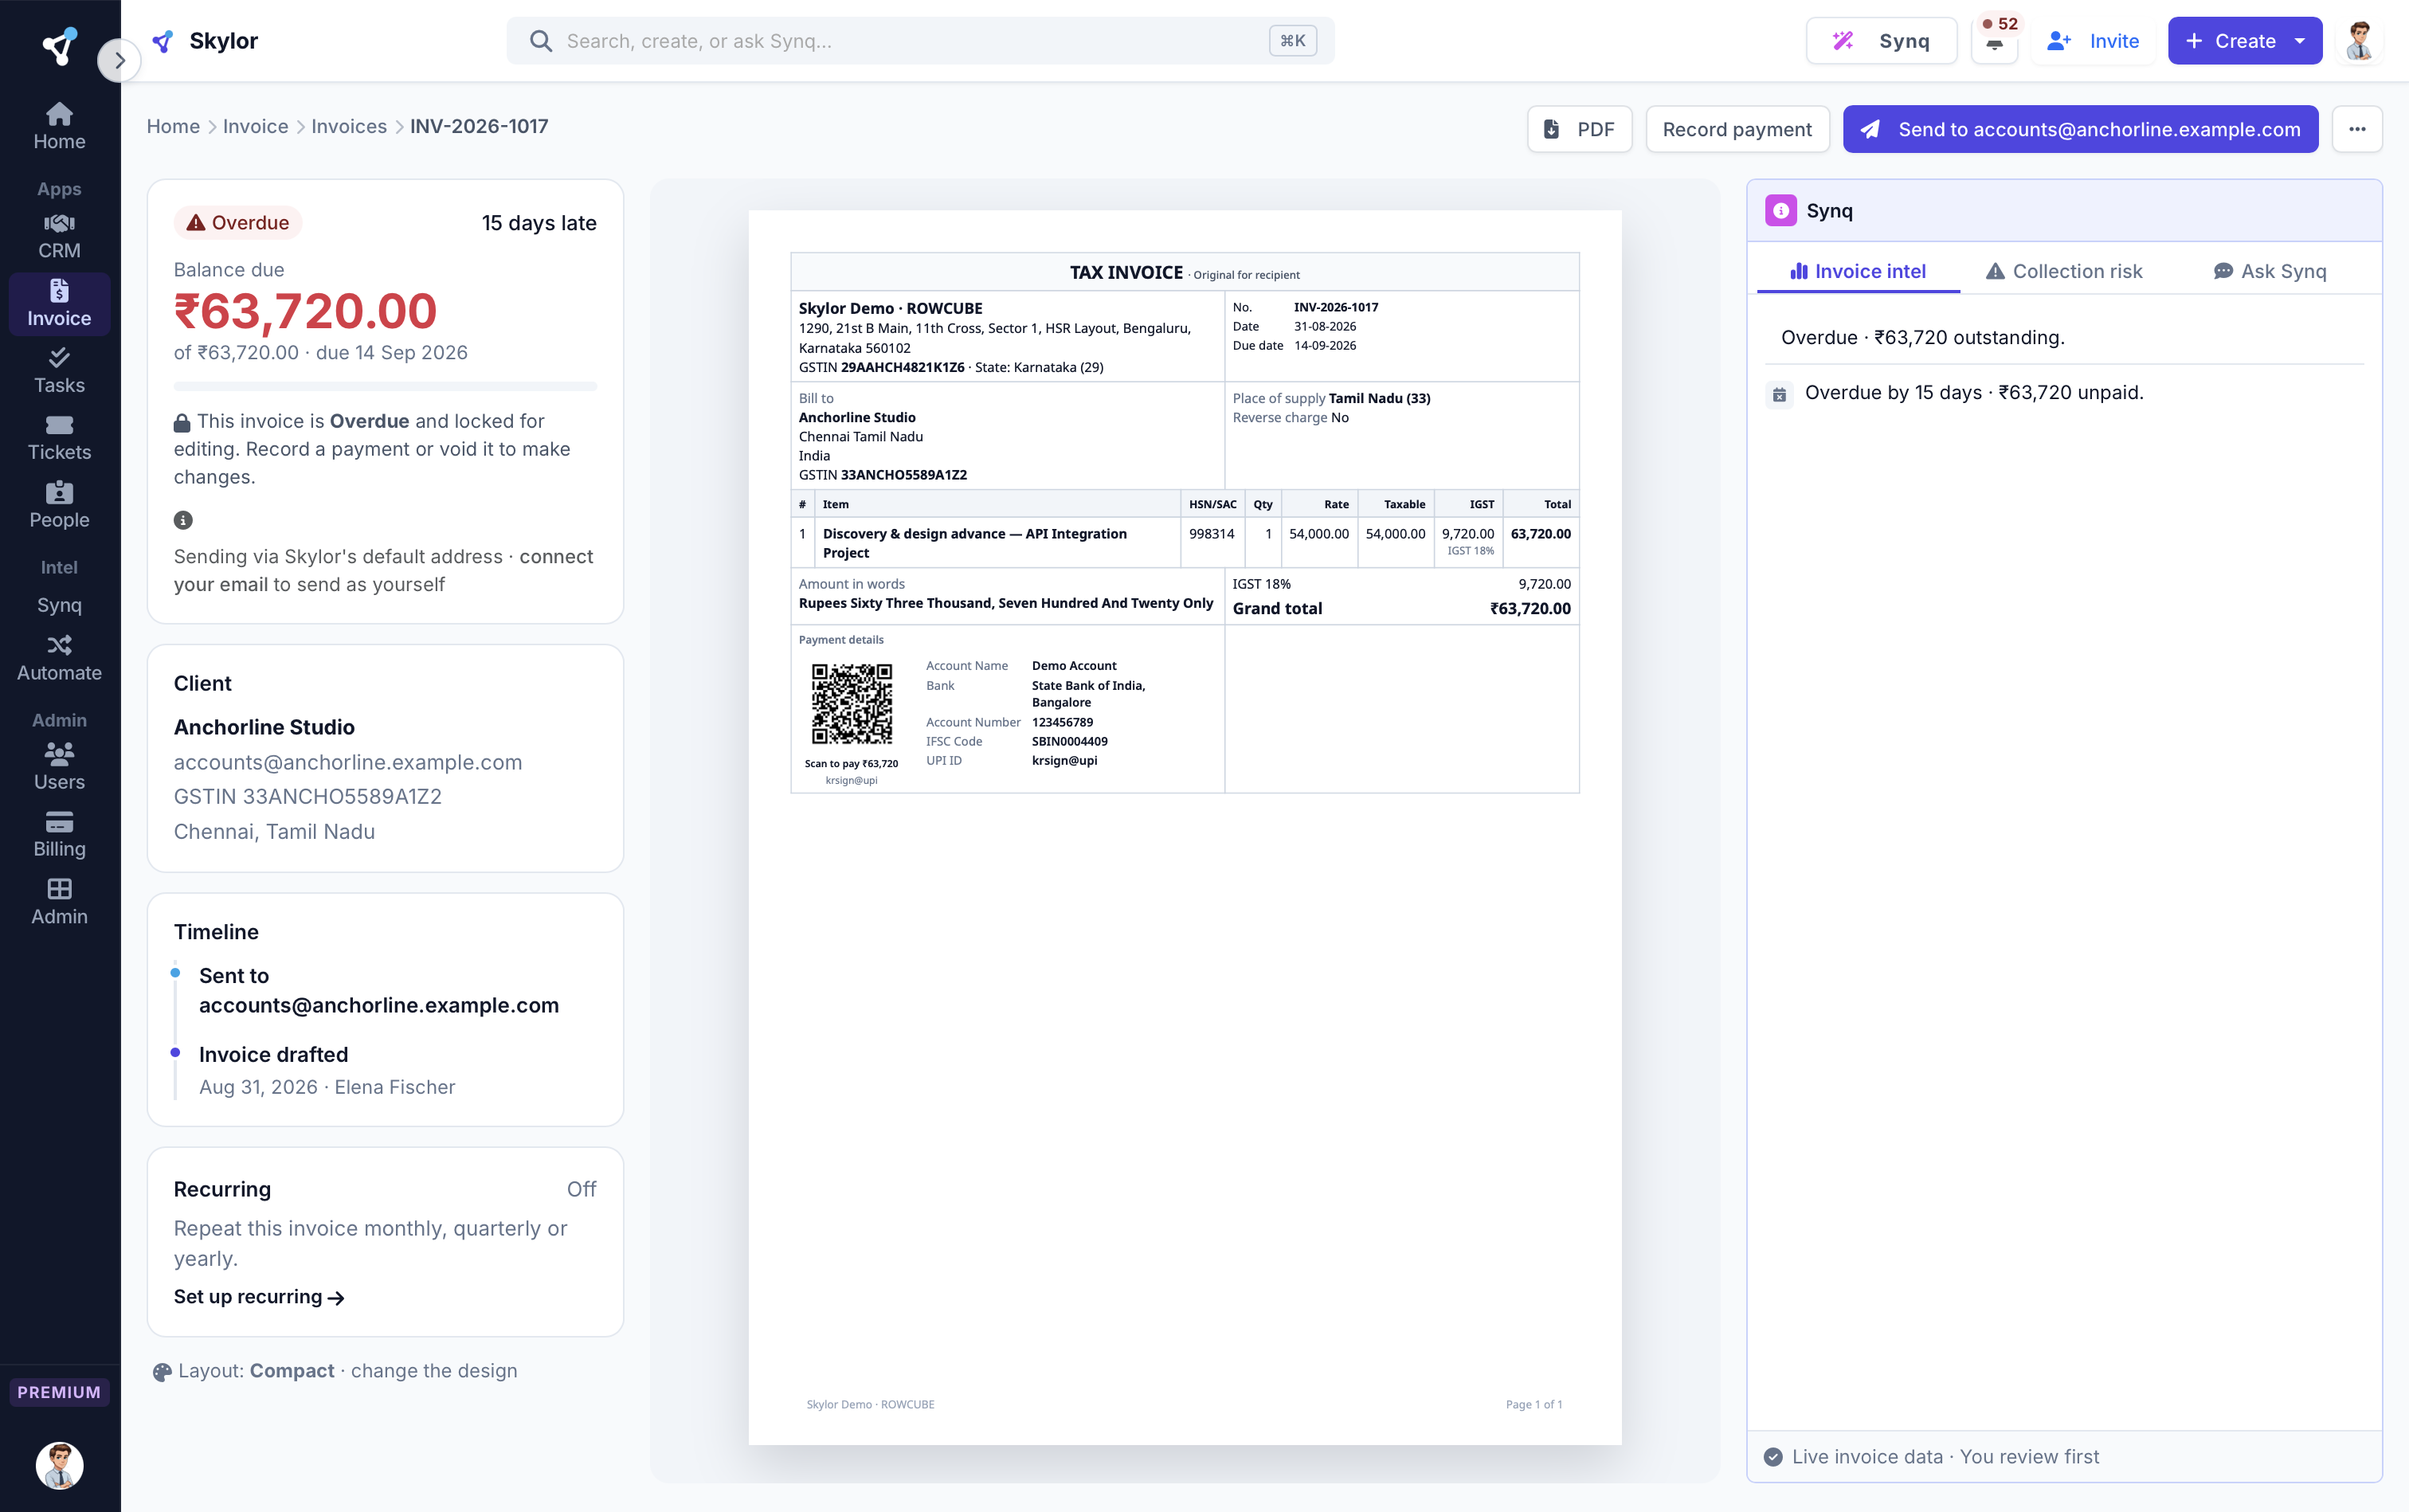Click the Recurring Off status
This screenshot has width=2409, height=1512.
[581, 1189]
